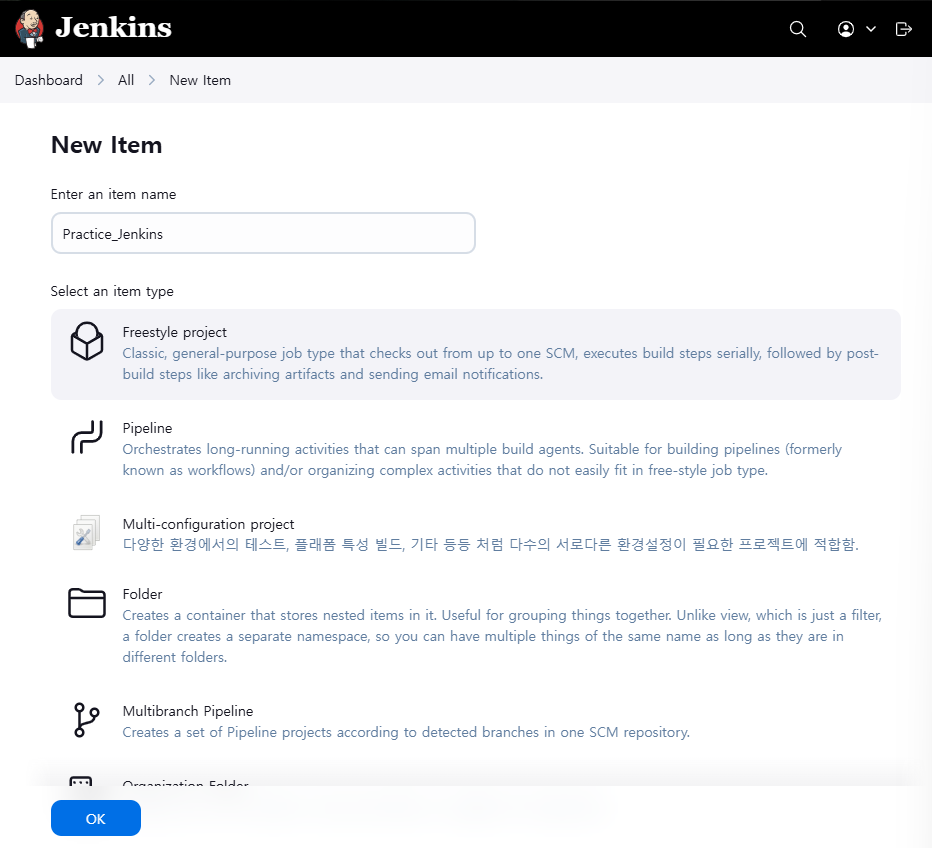The height and width of the screenshot is (848, 932).
Task: Open the Jenkins home title link
Action: coord(114,27)
